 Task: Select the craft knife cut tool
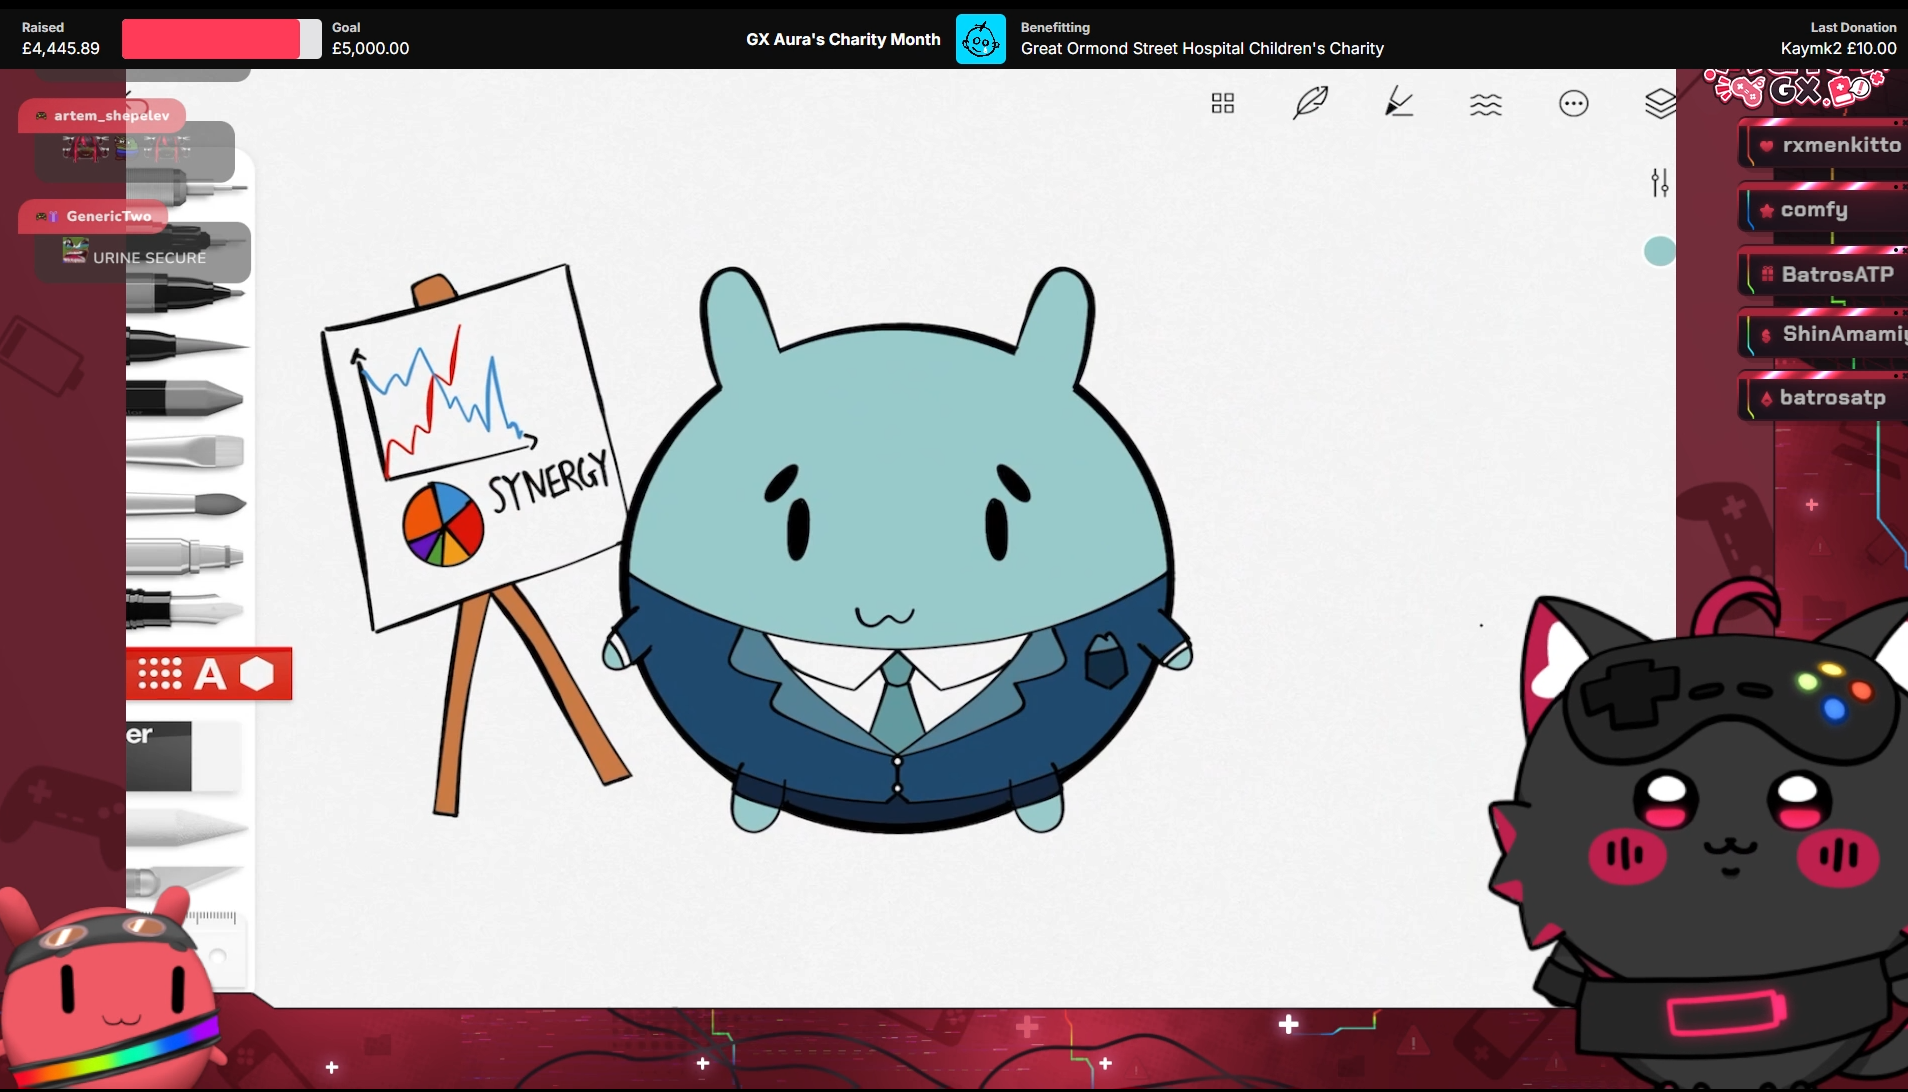(x=185, y=882)
